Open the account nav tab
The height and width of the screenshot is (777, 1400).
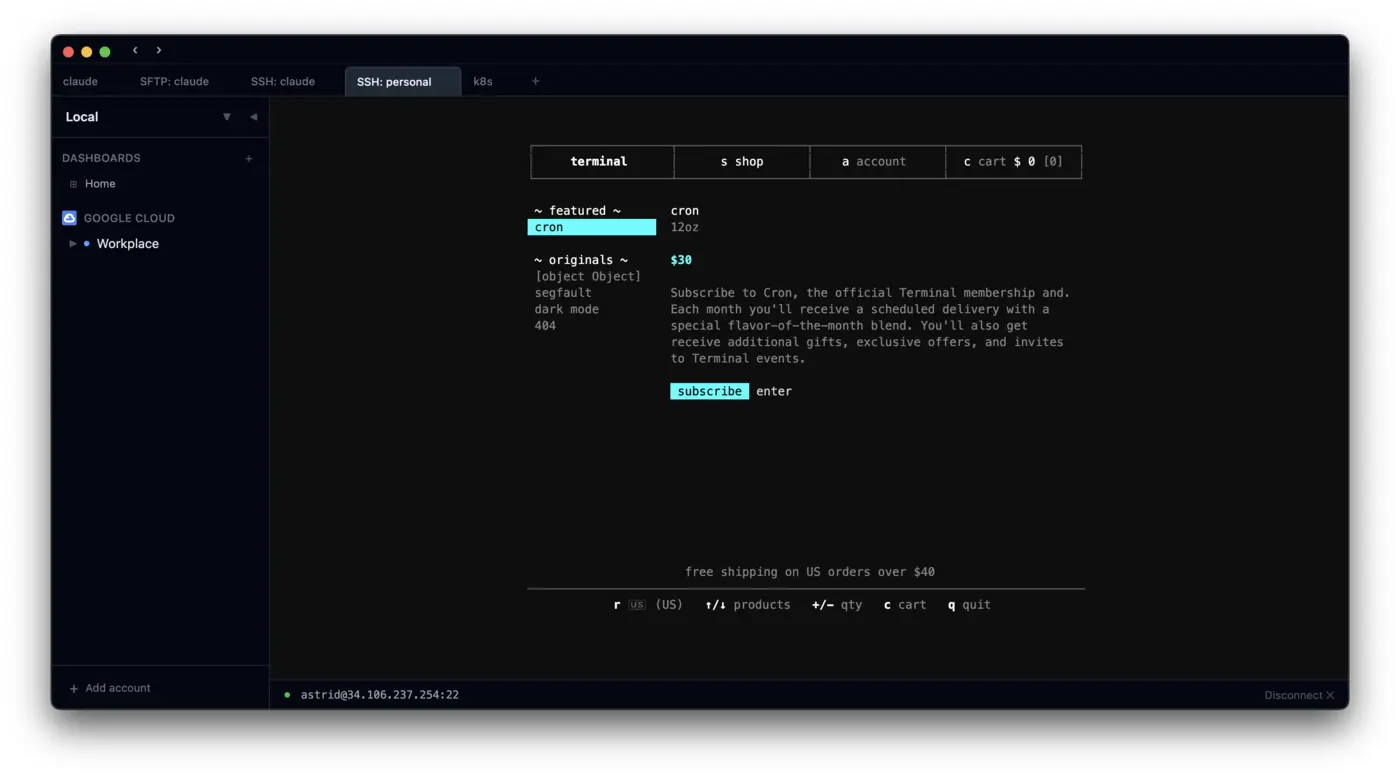(878, 161)
